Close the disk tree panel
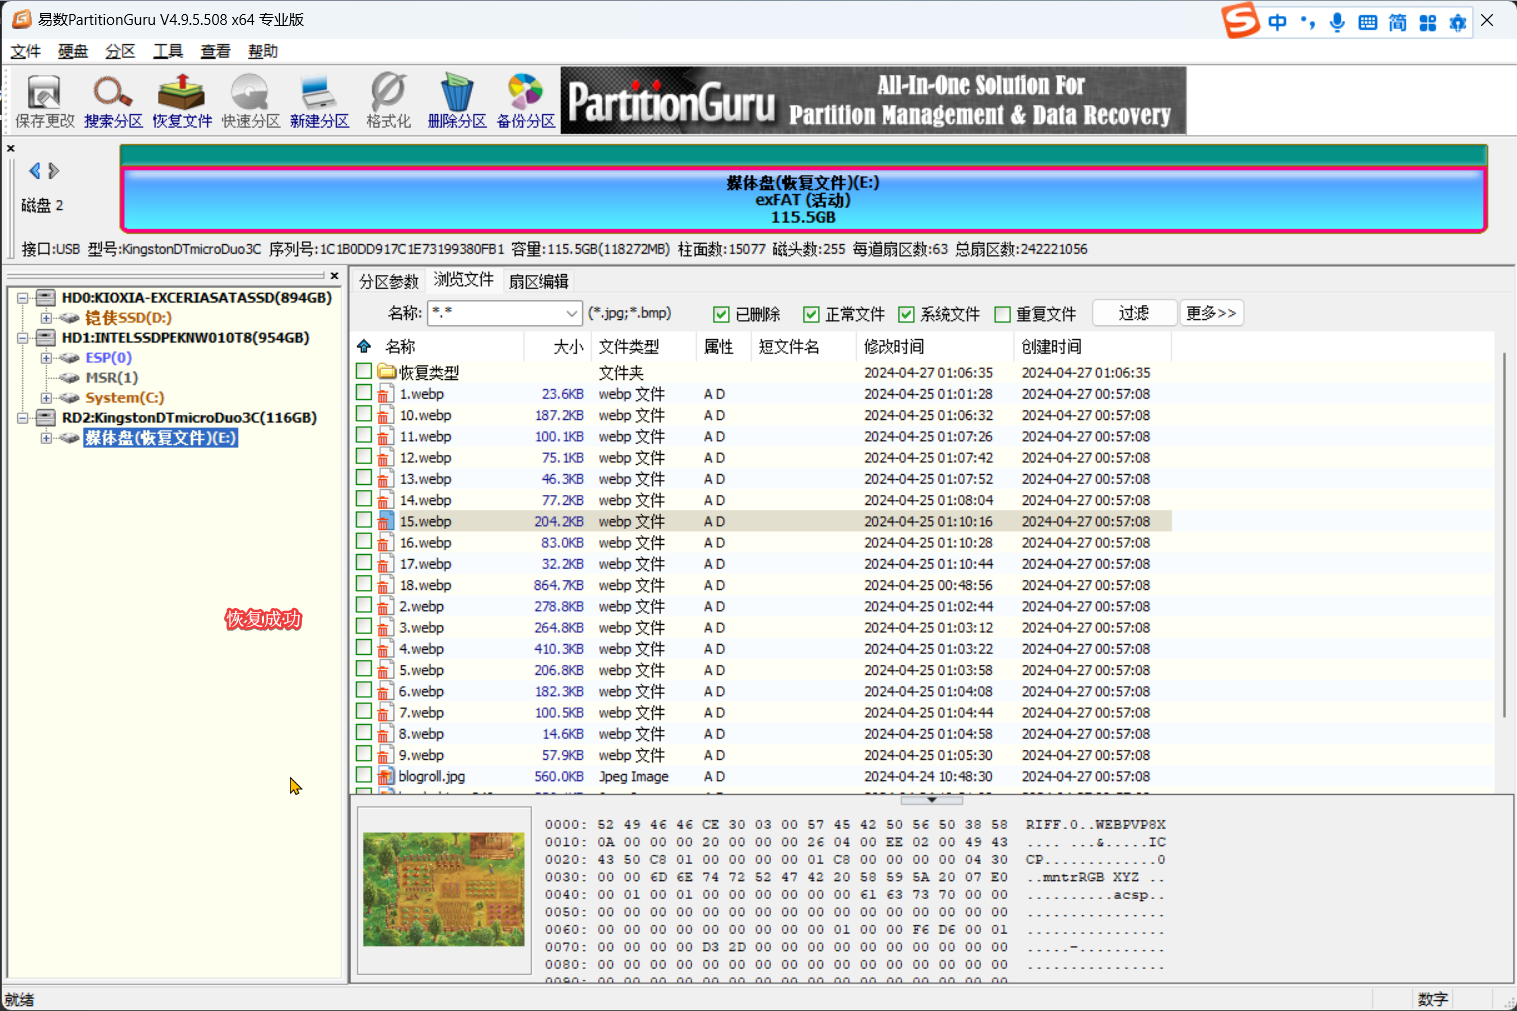The height and width of the screenshot is (1011, 1517). (x=334, y=276)
